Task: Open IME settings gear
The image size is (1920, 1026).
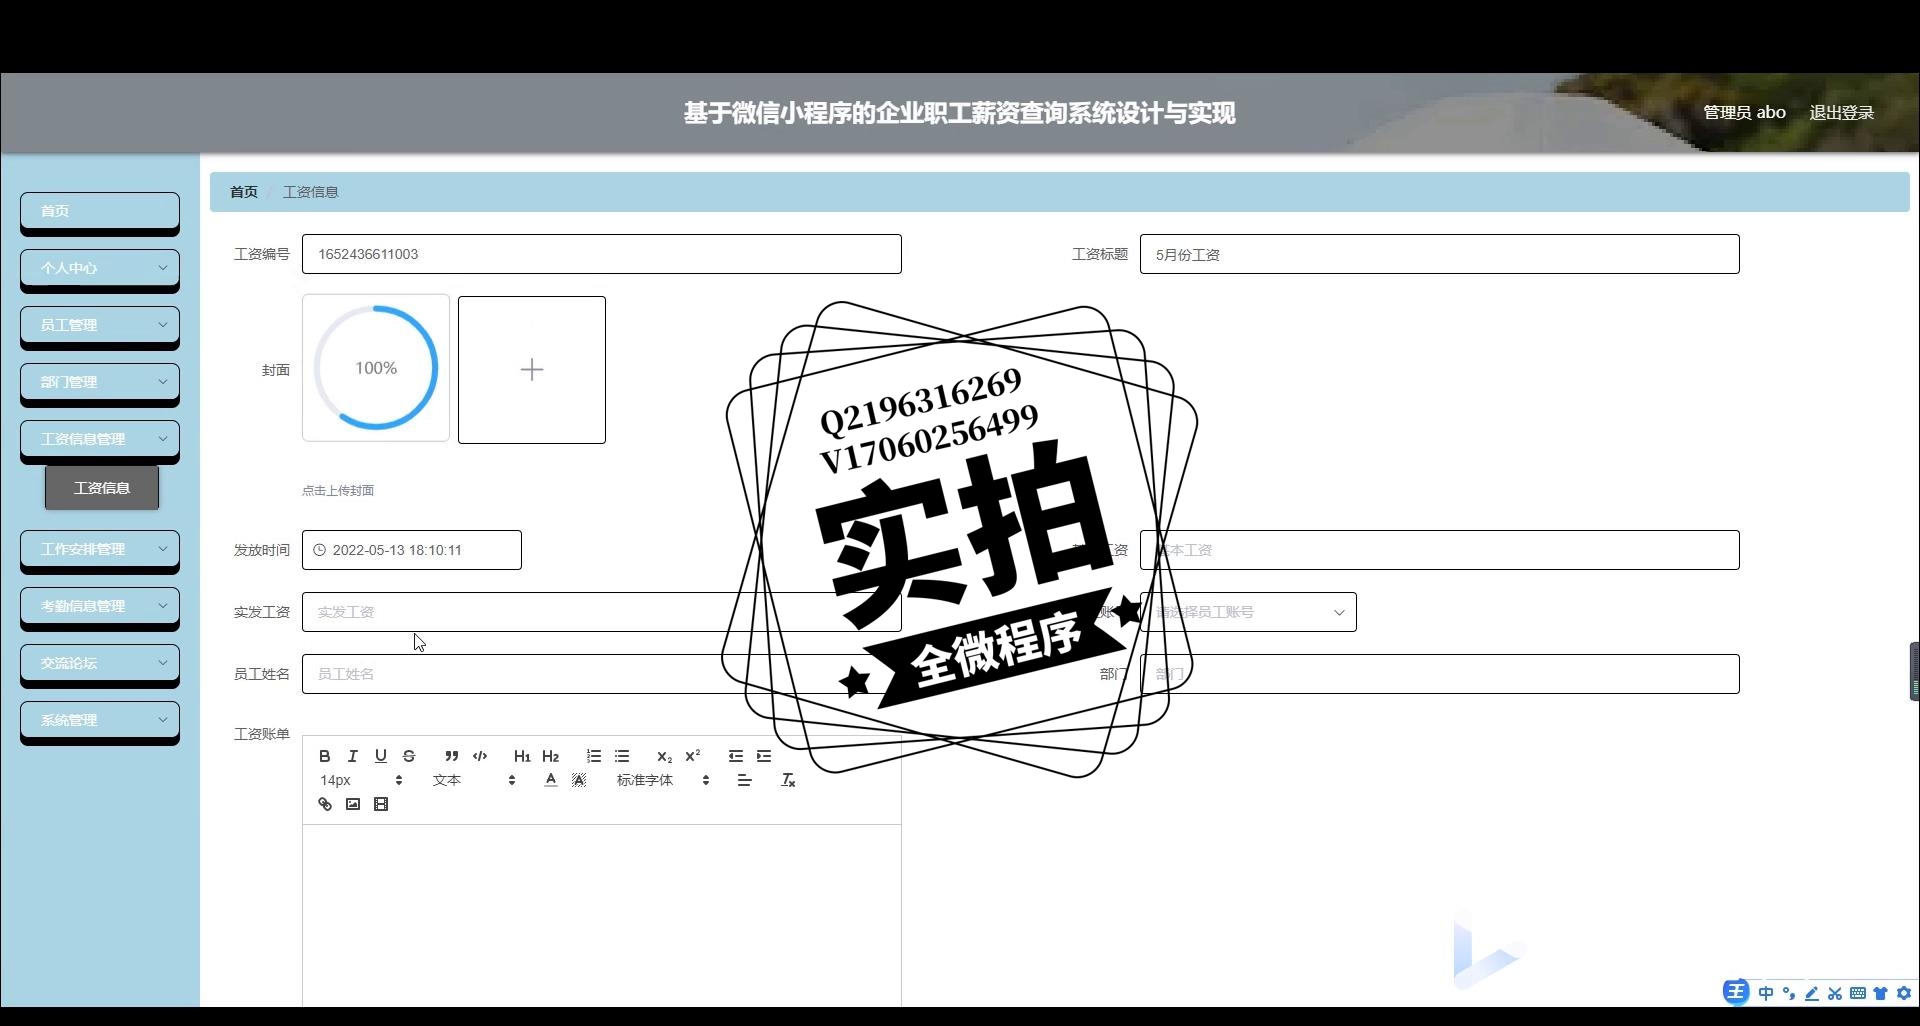Action: tap(1903, 993)
